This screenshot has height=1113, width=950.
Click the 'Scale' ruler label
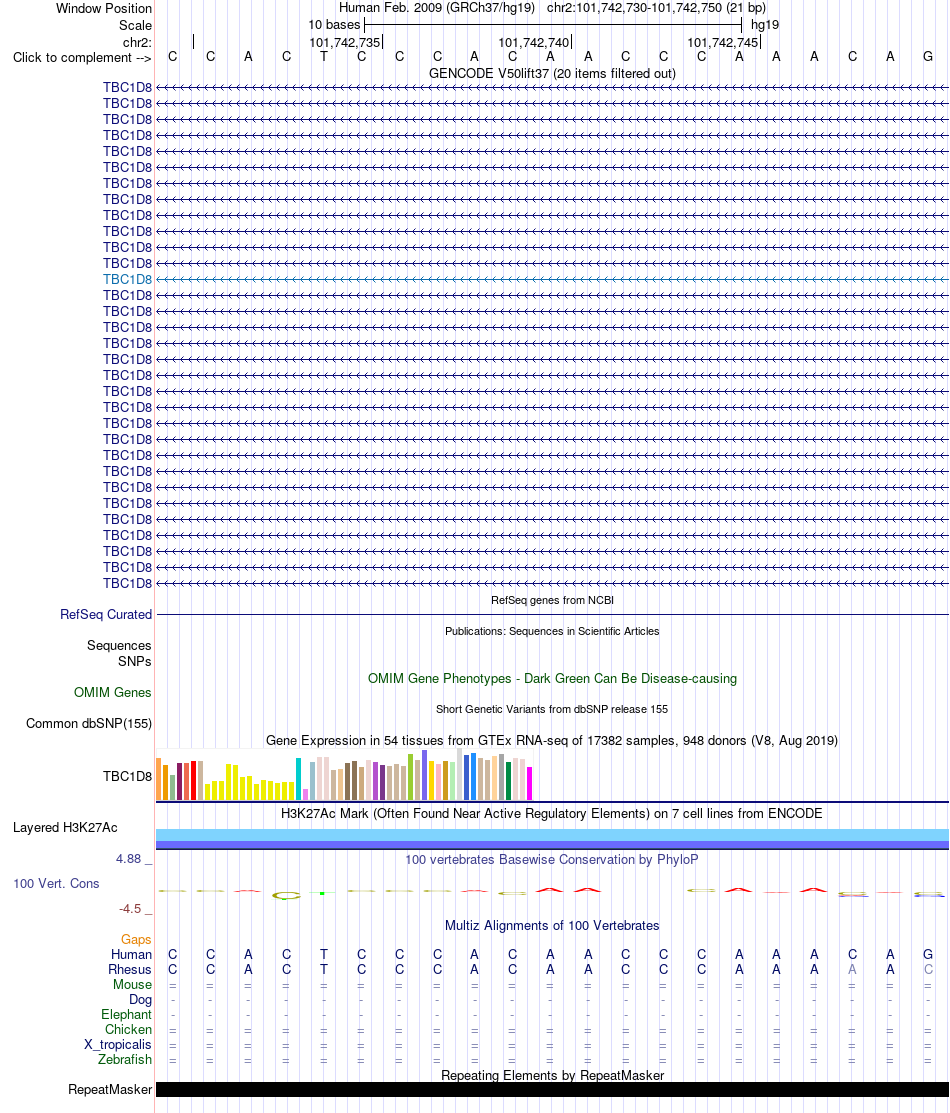pos(135,25)
